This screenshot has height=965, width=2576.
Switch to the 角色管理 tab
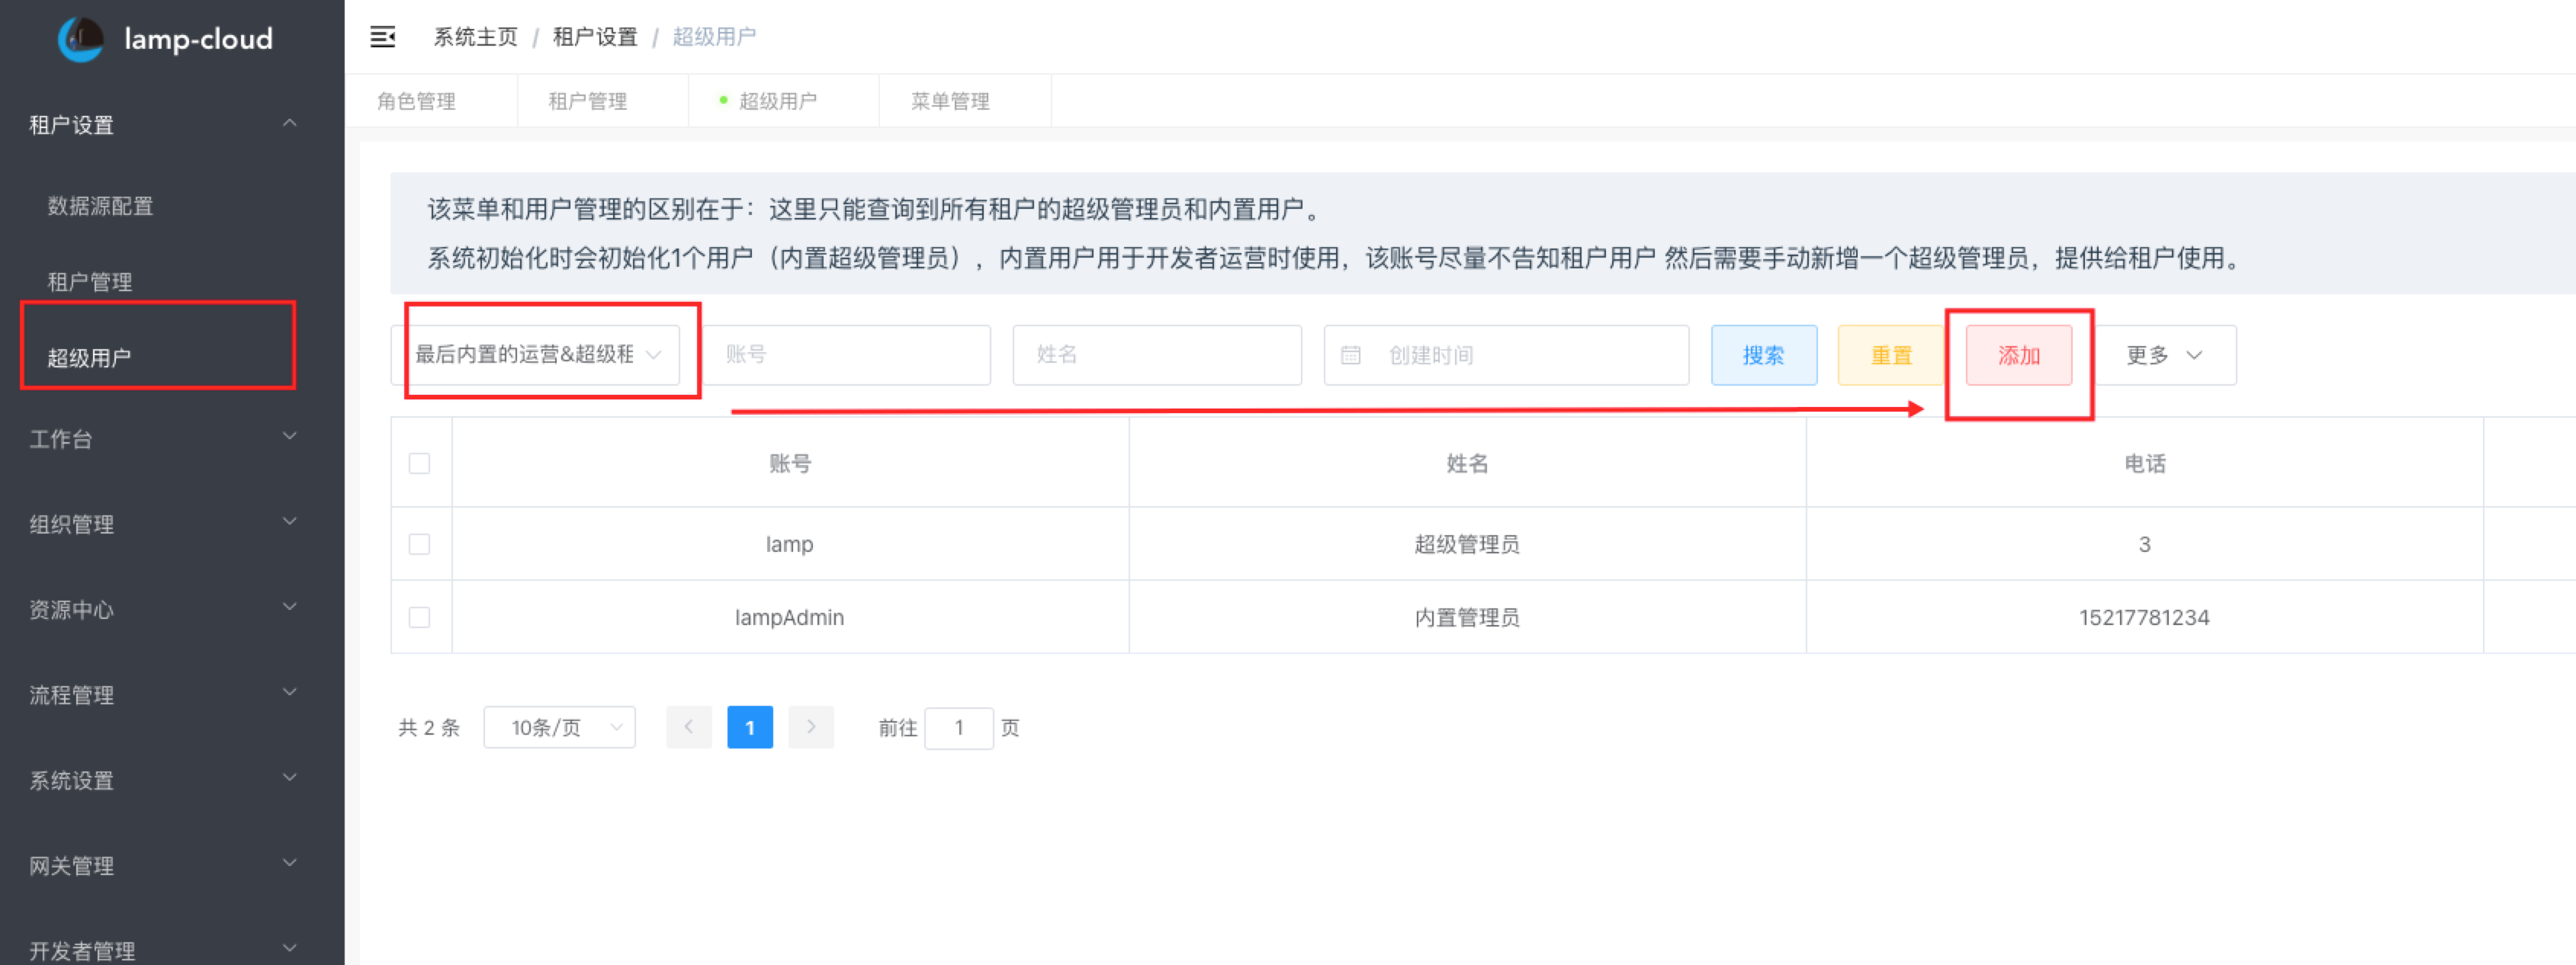tap(418, 100)
